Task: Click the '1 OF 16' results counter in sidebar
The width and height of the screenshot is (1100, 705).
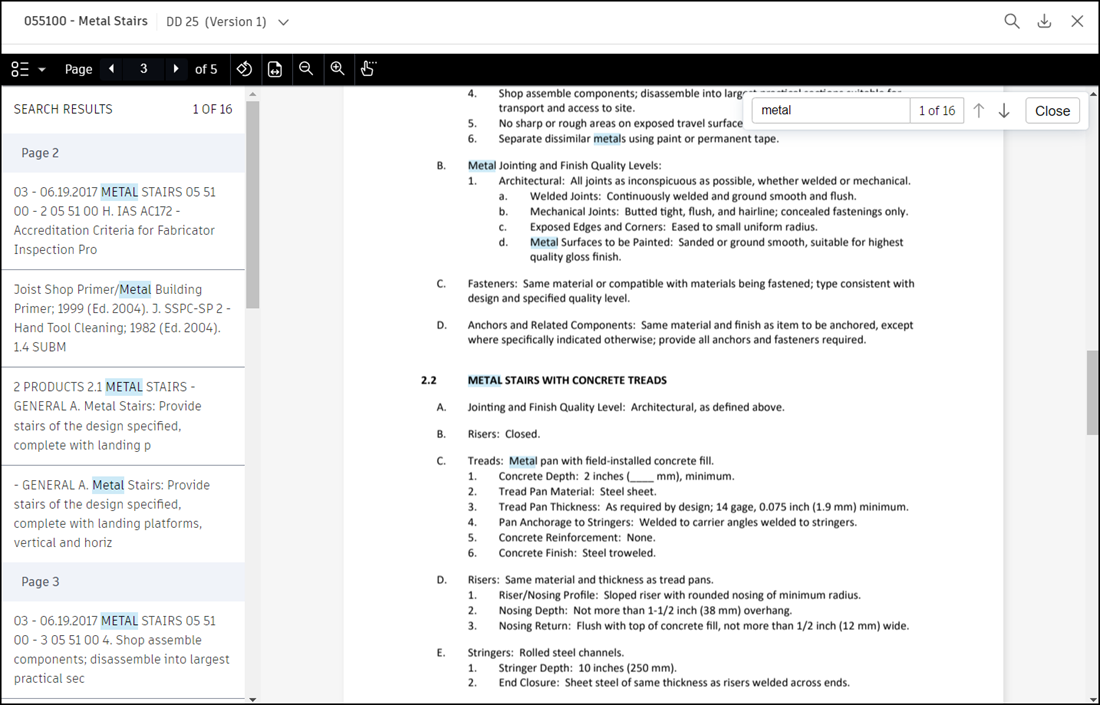Action: point(213,109)
